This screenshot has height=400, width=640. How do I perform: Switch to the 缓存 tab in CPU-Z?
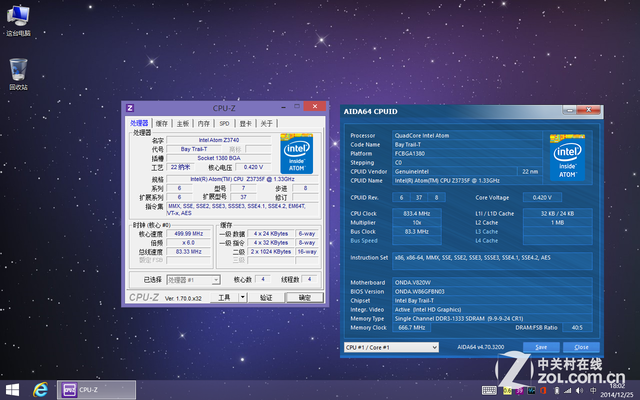click(162, 124)
